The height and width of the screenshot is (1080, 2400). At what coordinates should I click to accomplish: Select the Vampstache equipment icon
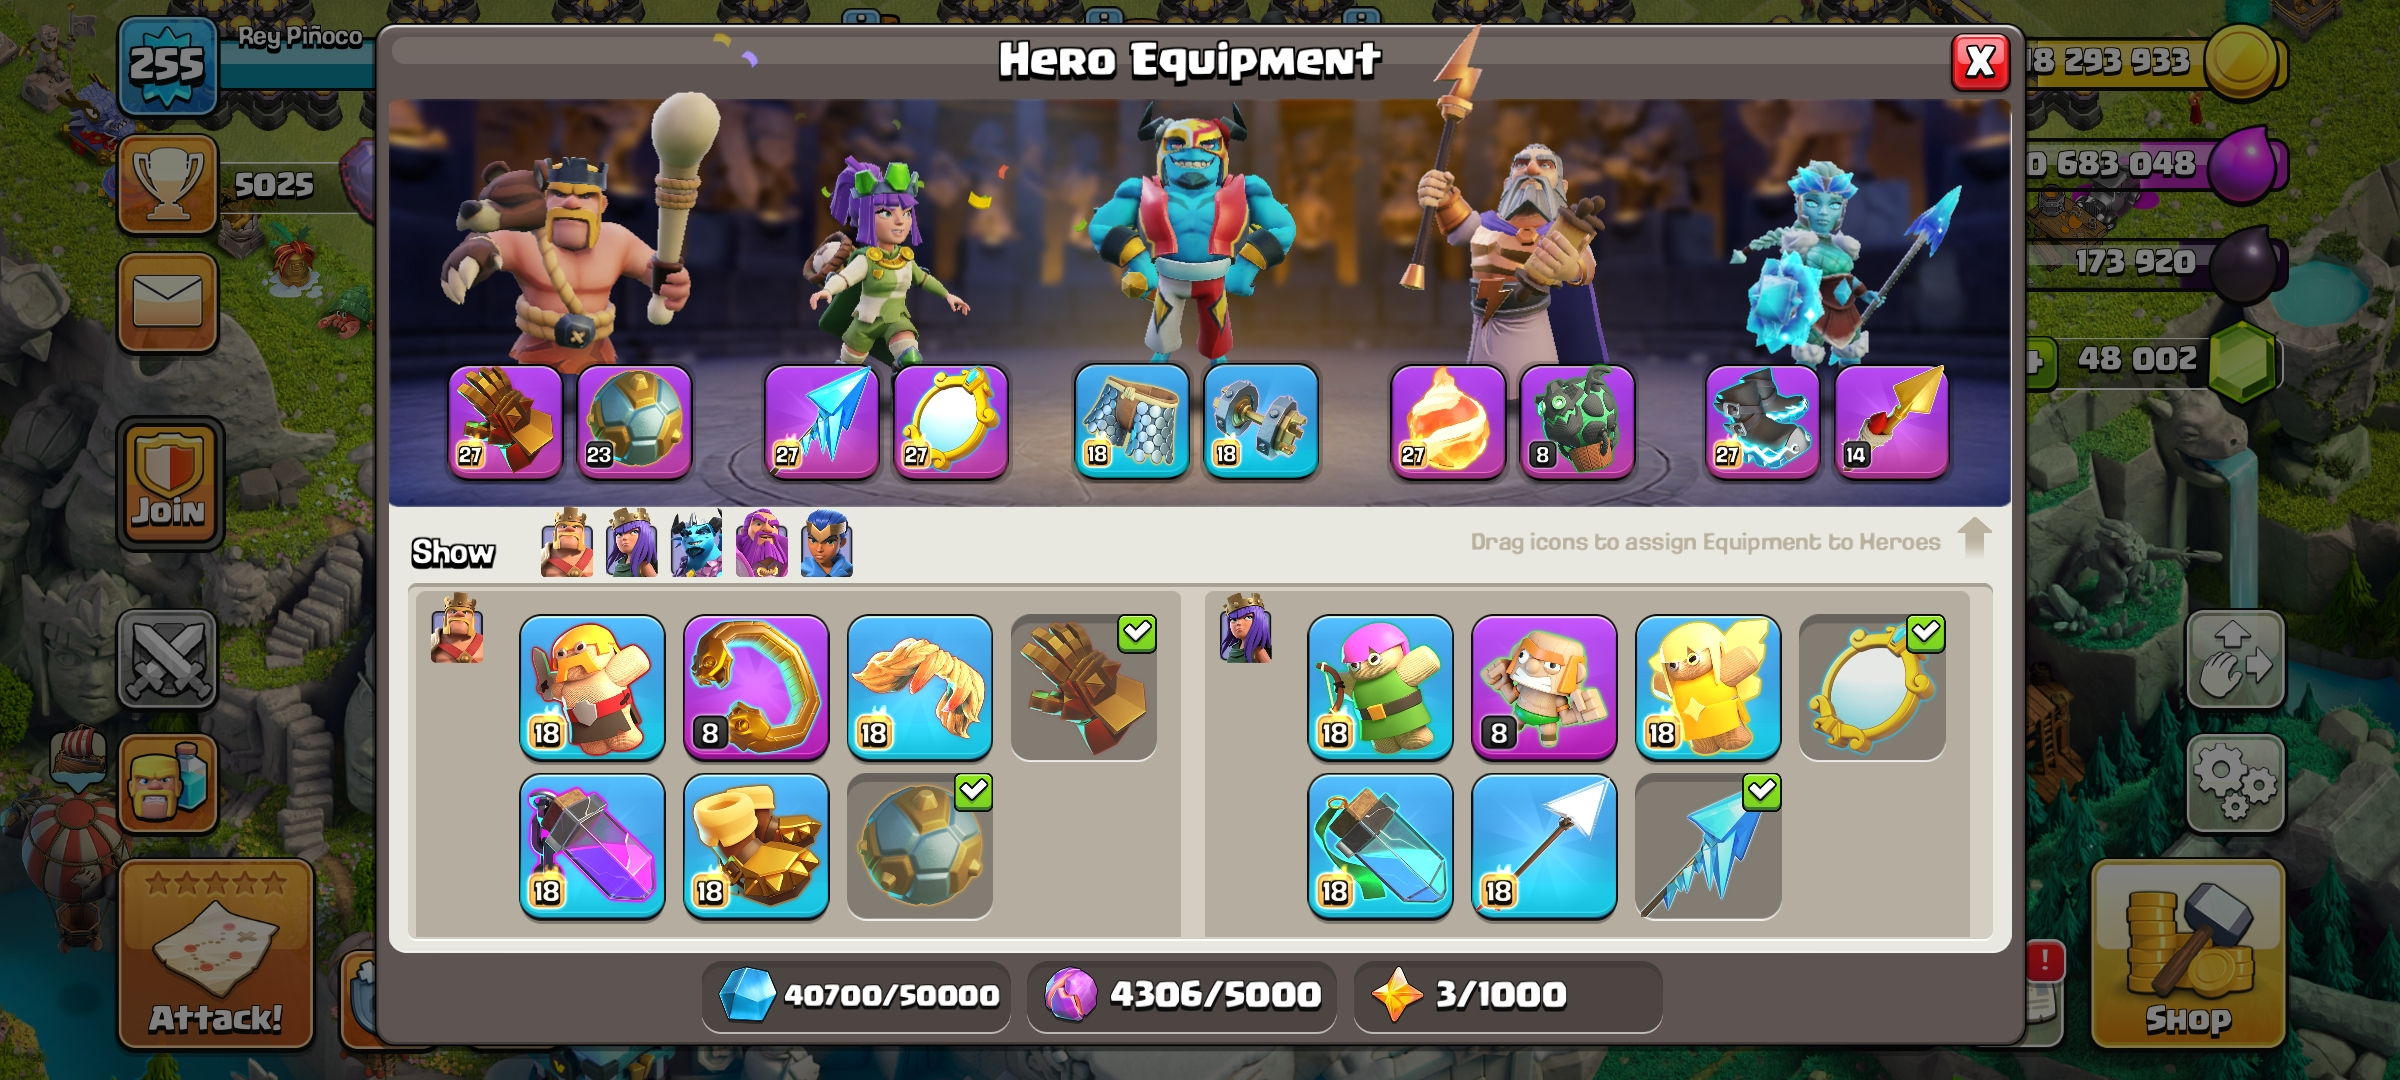(920, 688)
